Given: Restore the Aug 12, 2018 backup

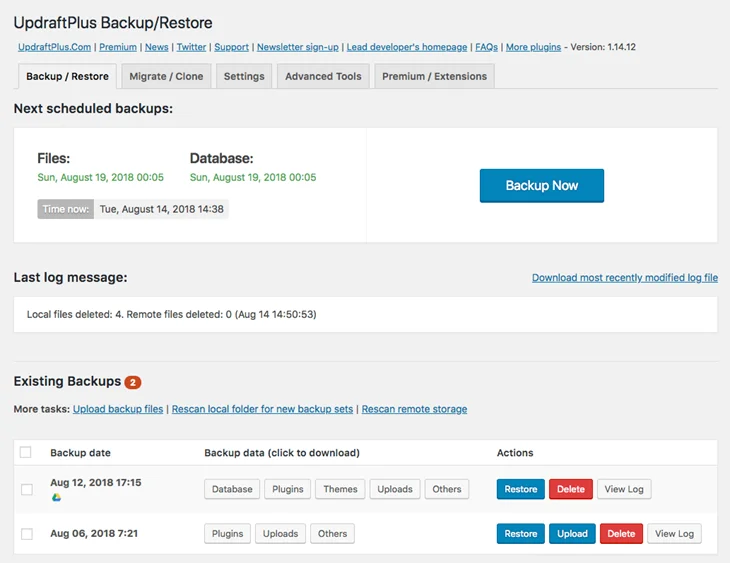Looking at the screenshot, I should click(520, 489).
